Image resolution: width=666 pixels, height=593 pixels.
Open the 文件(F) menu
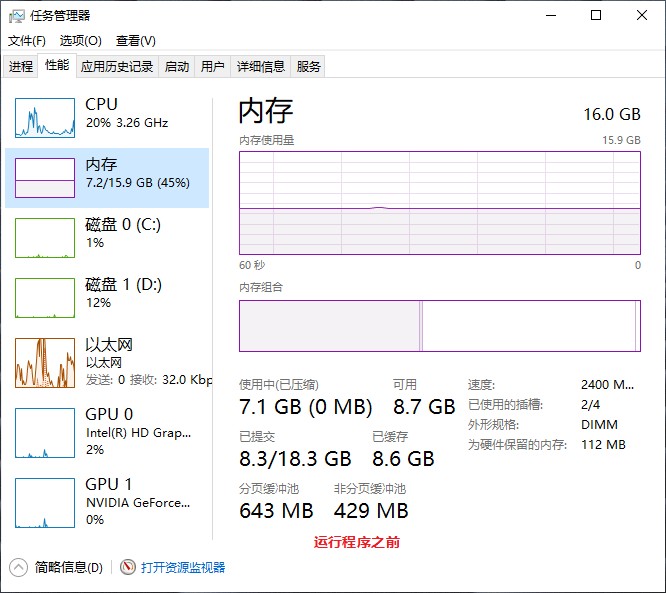click(x=27, y=41)
